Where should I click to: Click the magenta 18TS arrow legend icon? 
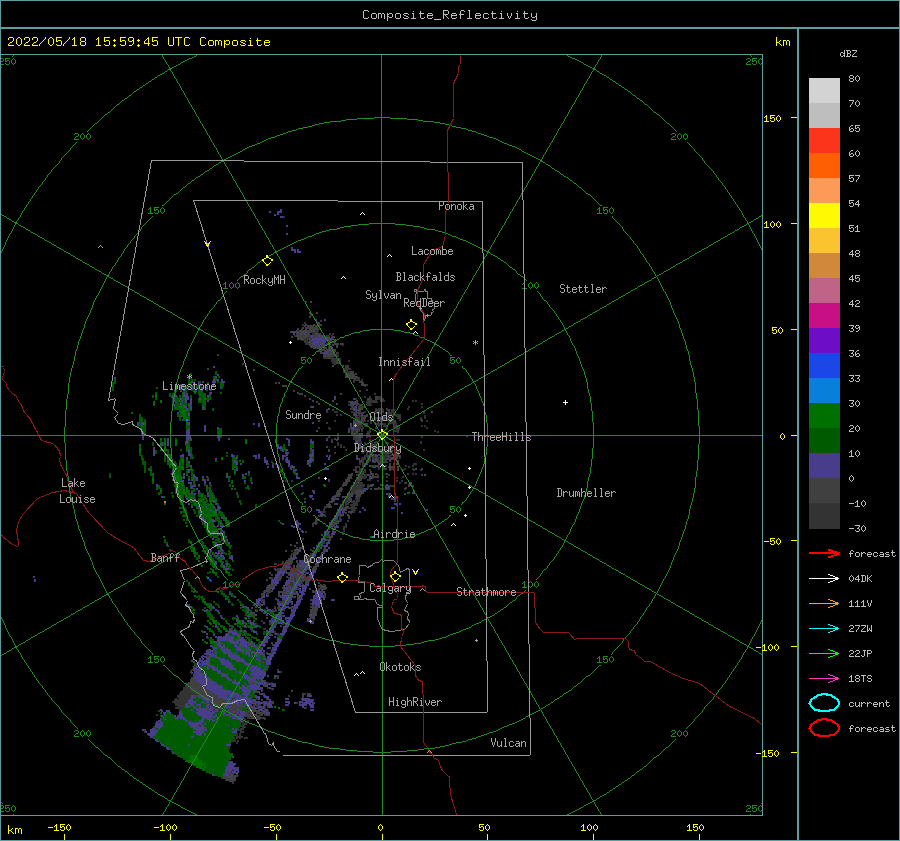pyautogui.click(x=824, y=679)
